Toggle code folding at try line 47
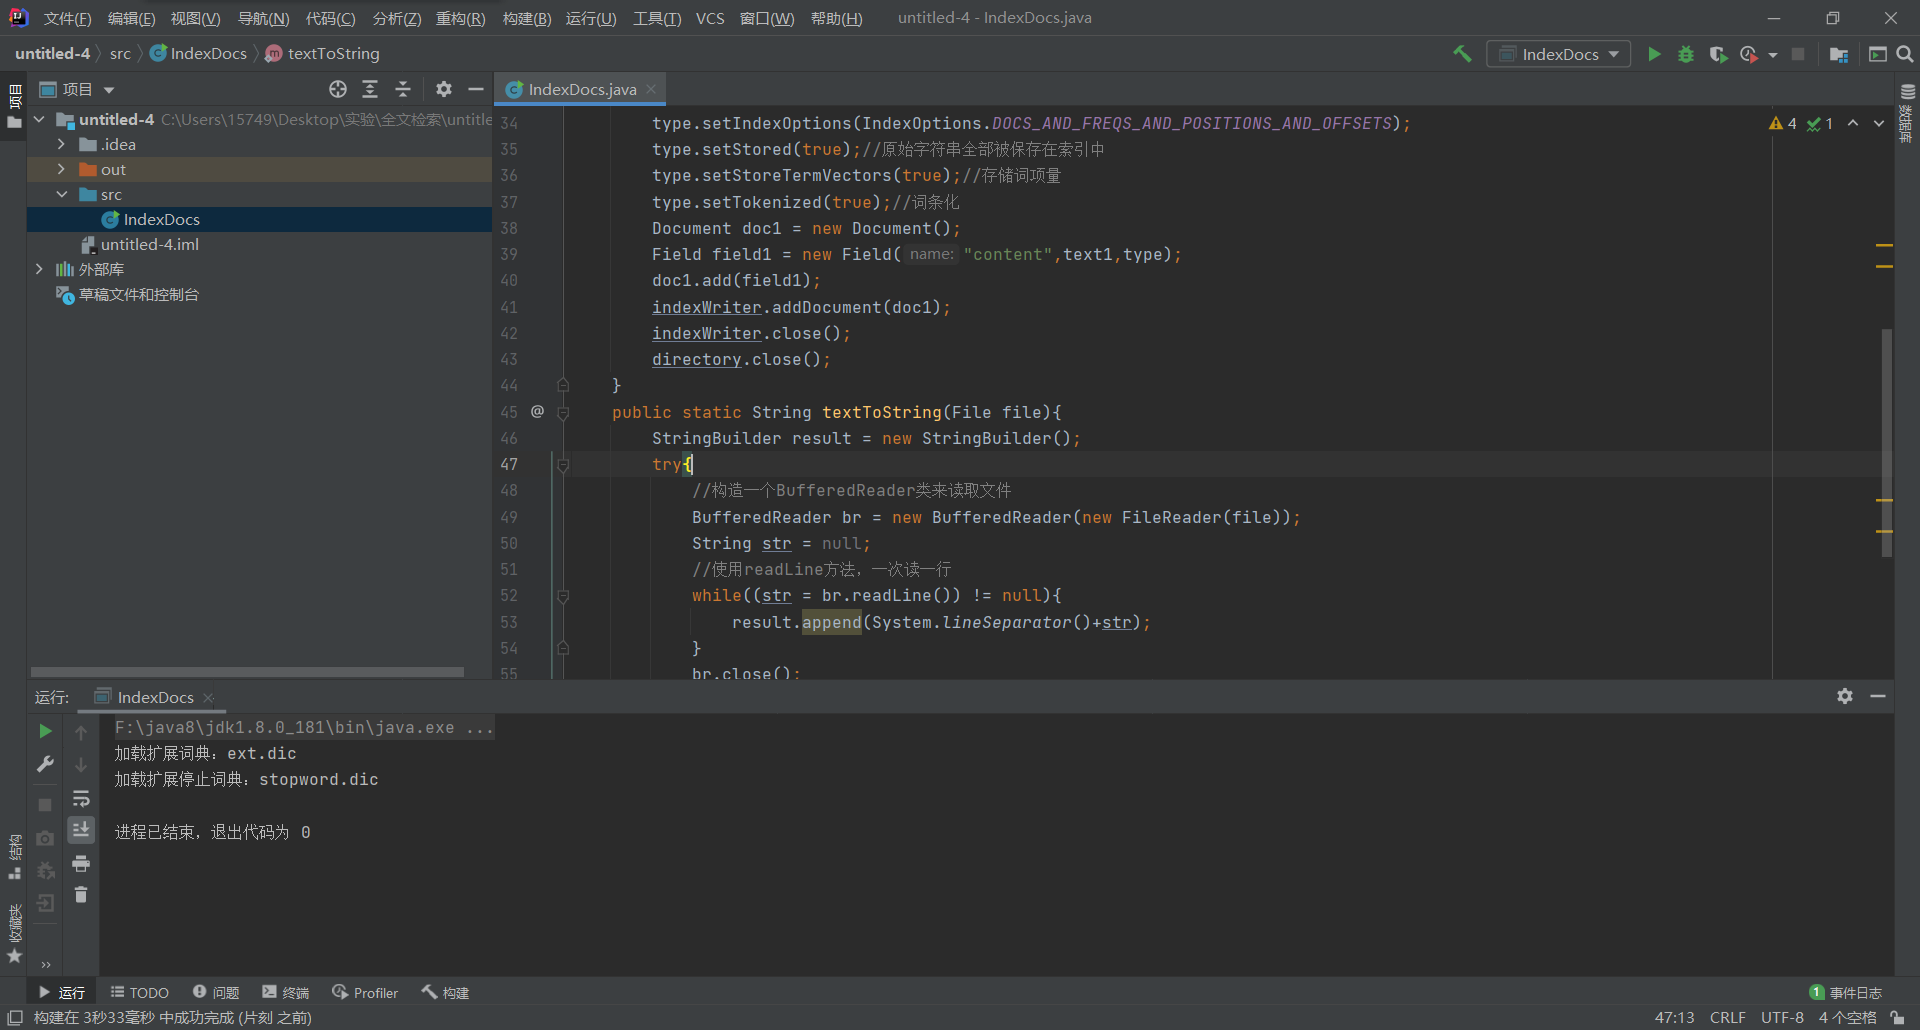 point(563,465)
